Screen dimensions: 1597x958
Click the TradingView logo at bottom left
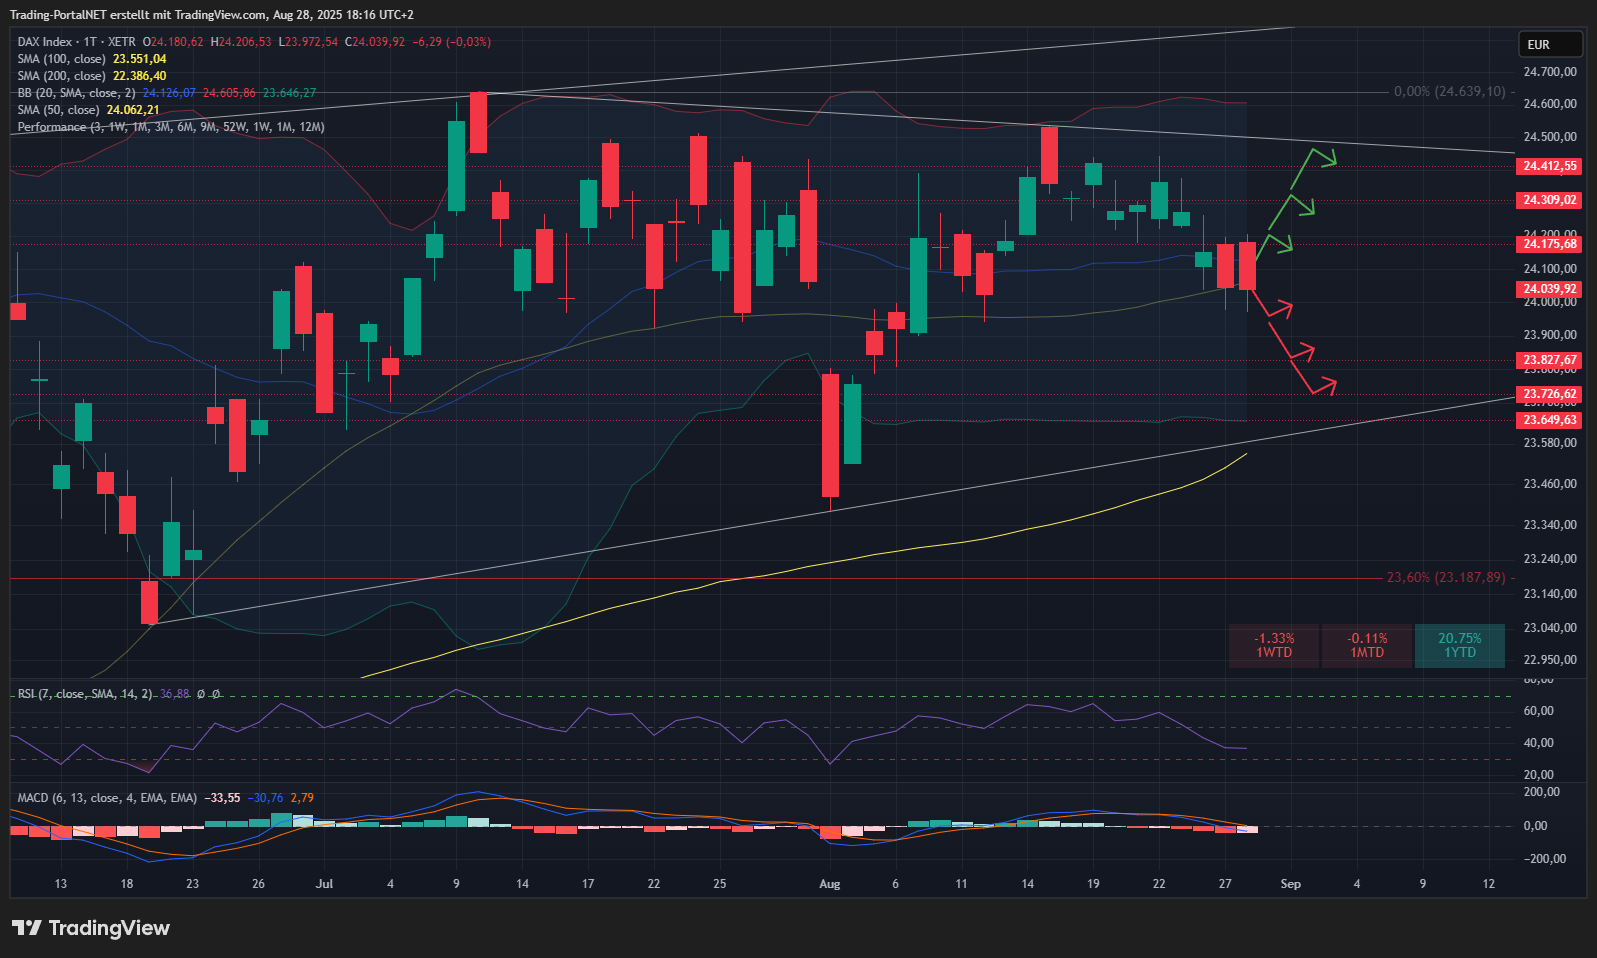(x=91, y=928)
